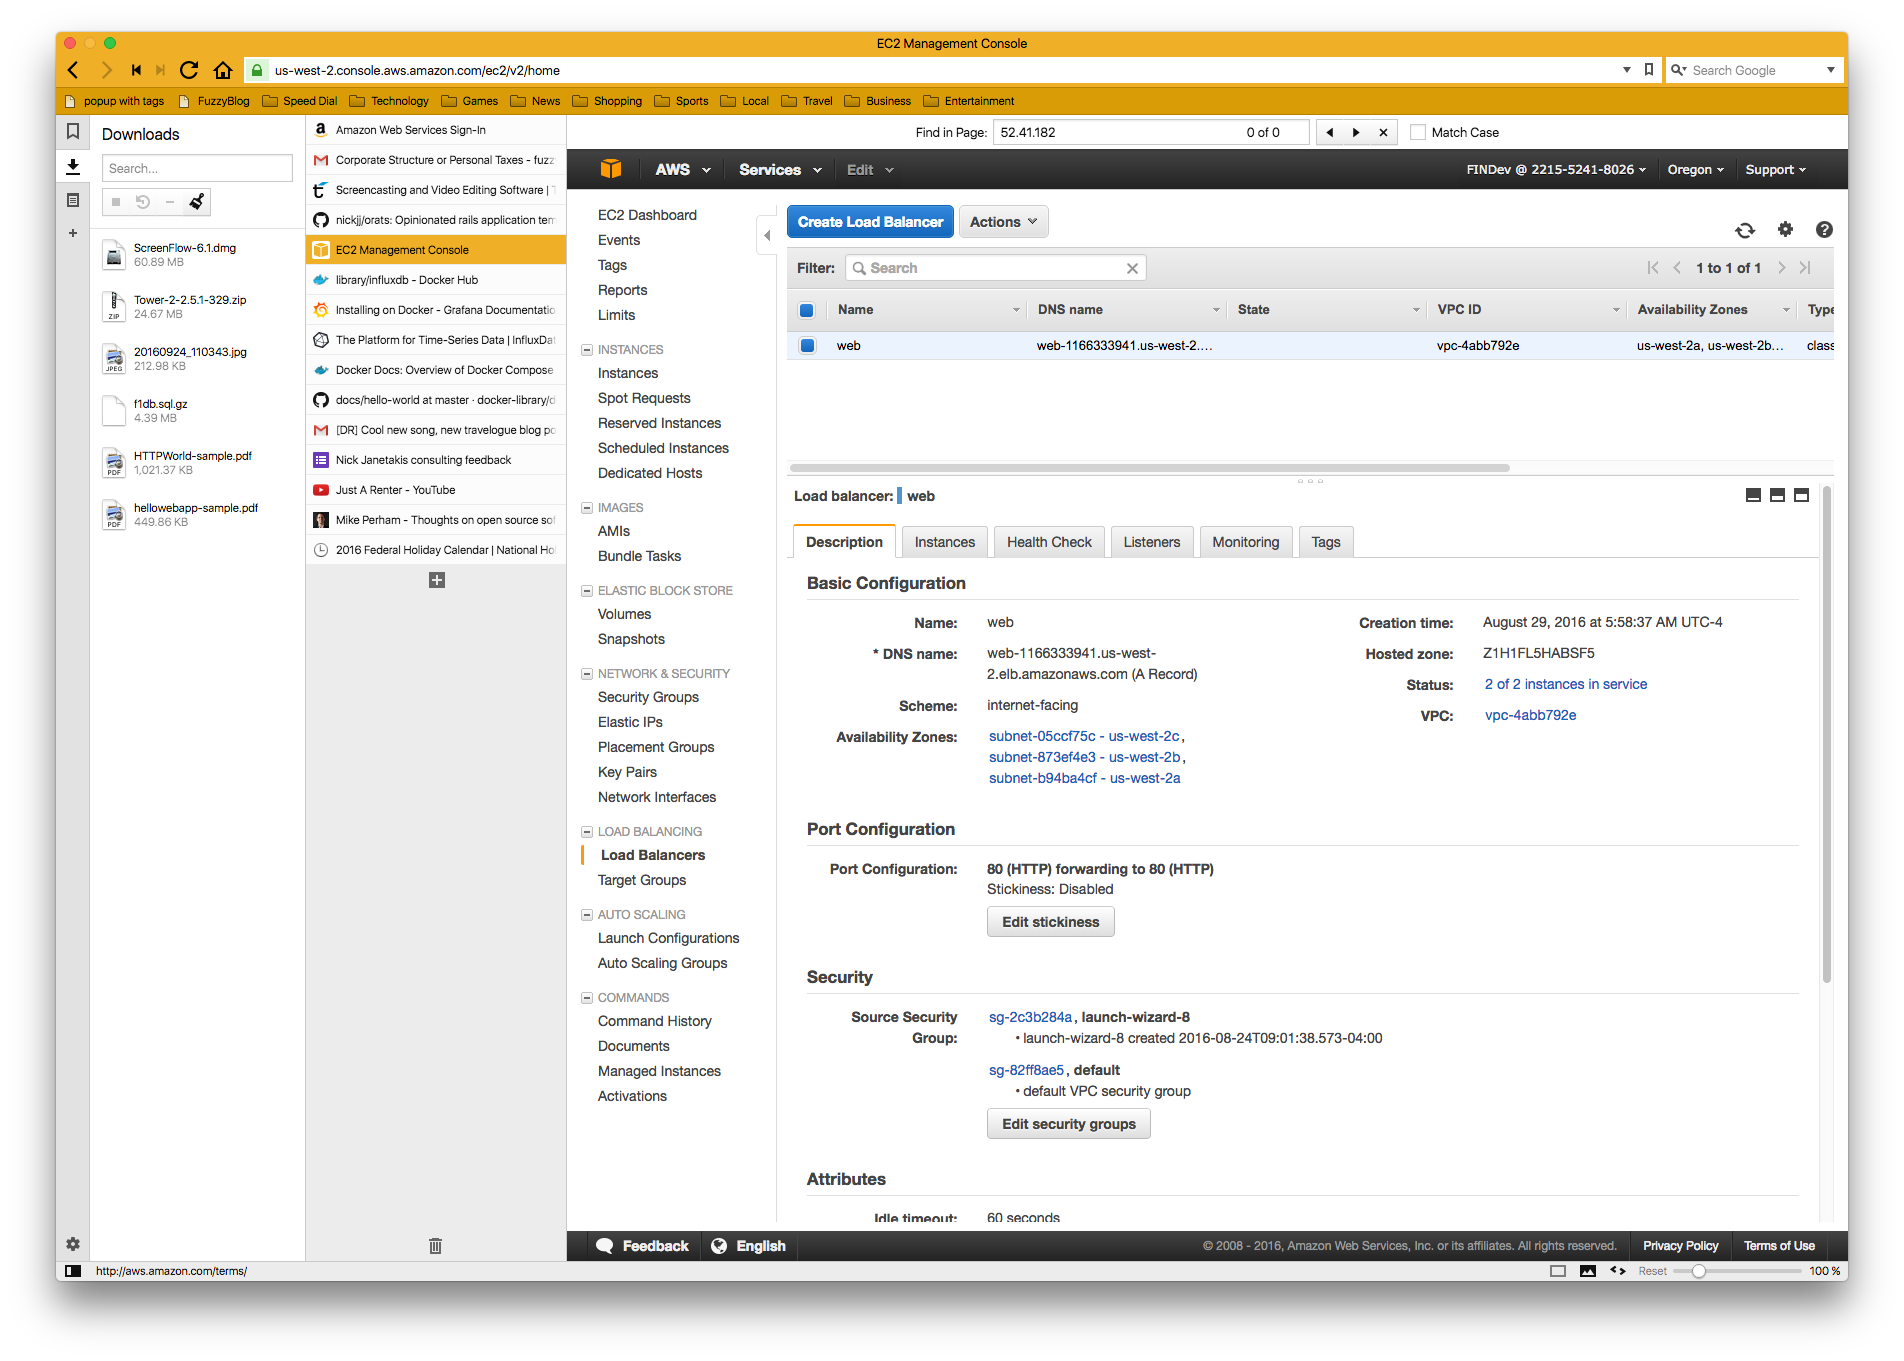Clear downloads with the broom icon
This screenshot has width=1904, height=1361.
click(197, 202)
